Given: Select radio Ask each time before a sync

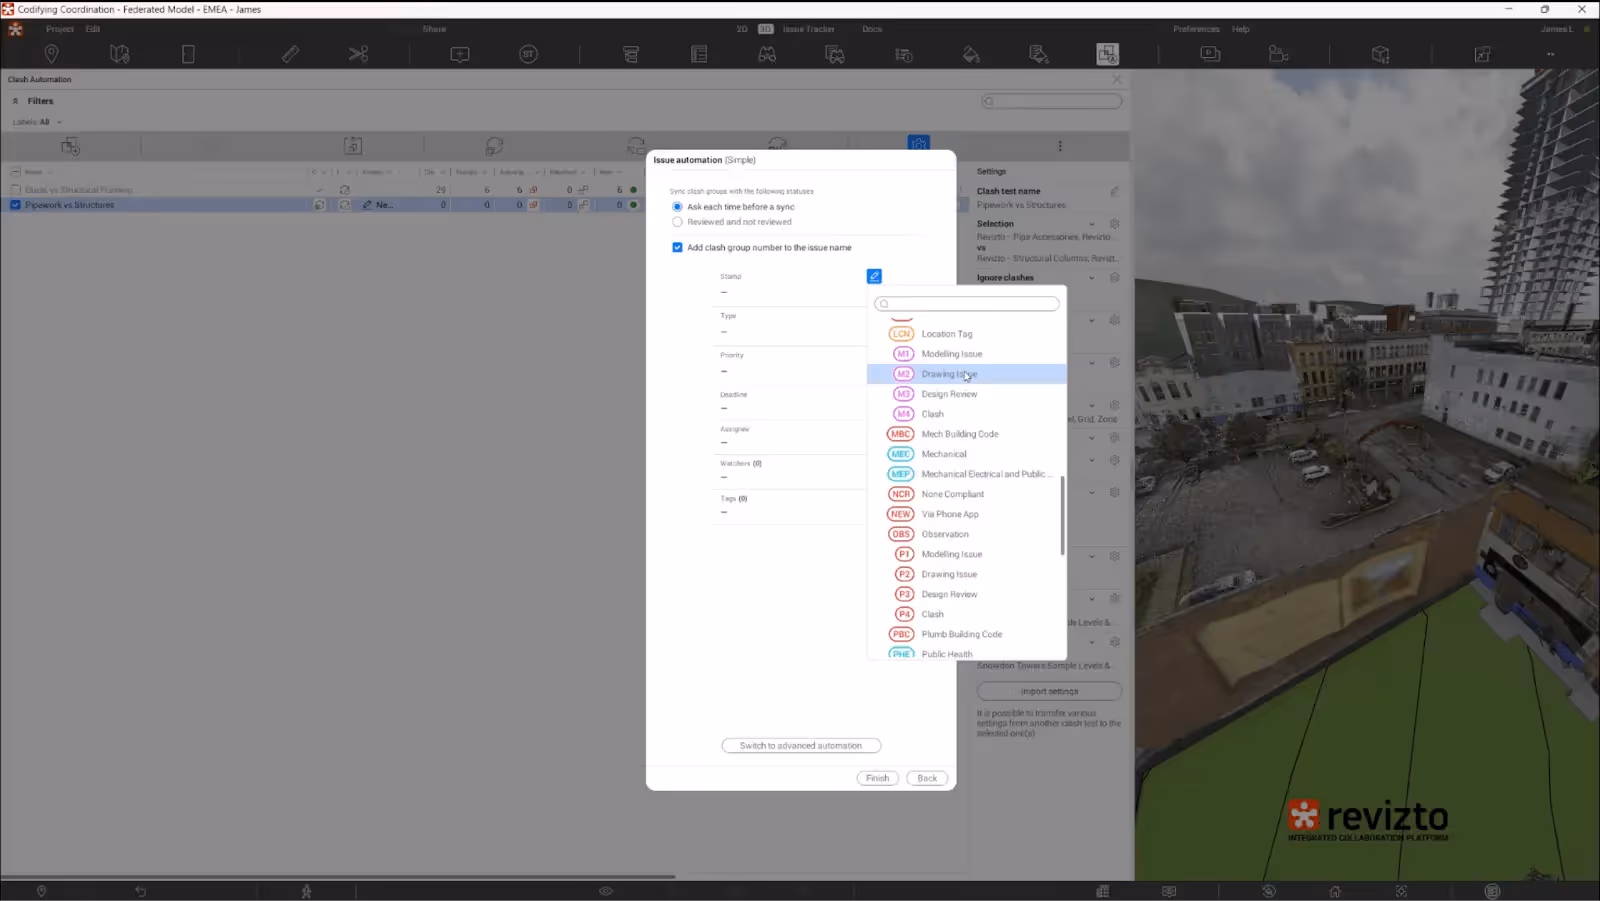Looking at the screenshot, I should pyautogui.click(x=677, y=207).
